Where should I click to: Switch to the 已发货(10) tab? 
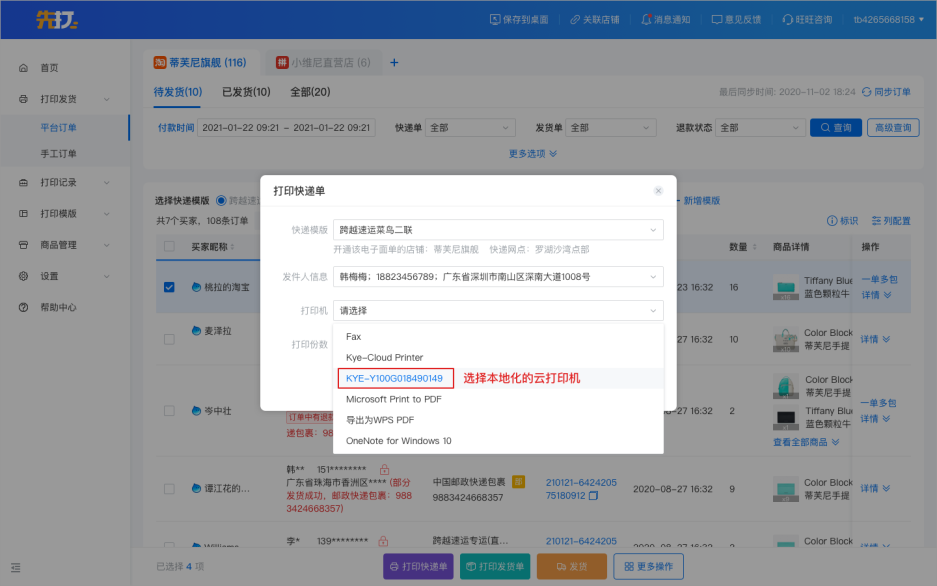tap(245, 92)
